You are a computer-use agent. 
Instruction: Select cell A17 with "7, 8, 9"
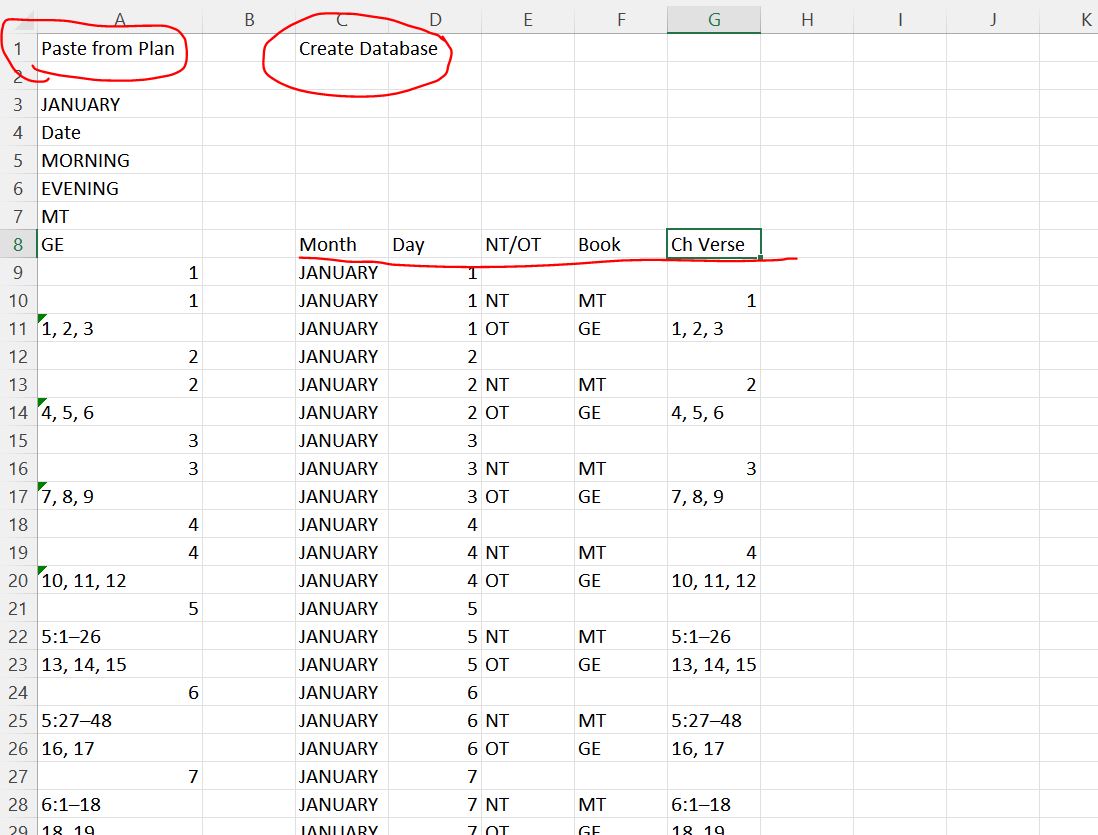[120, 497]
